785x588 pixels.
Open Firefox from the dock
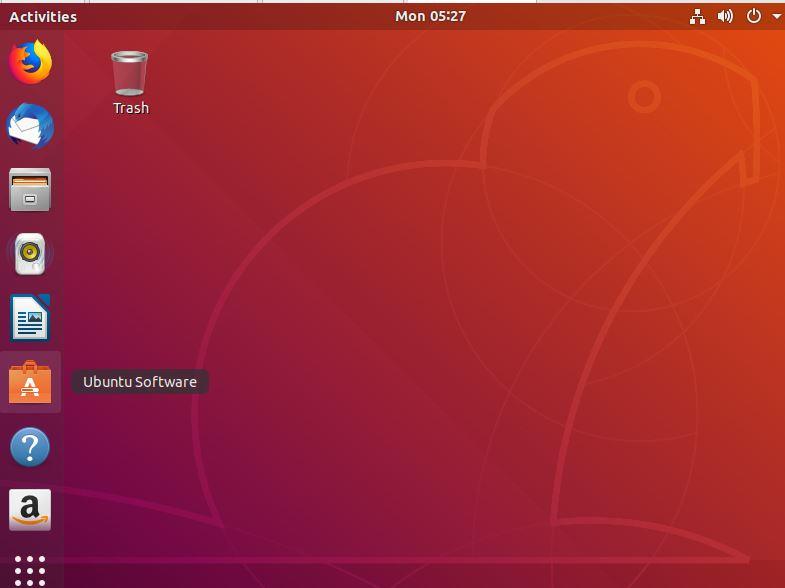click(x=30, y=62)
